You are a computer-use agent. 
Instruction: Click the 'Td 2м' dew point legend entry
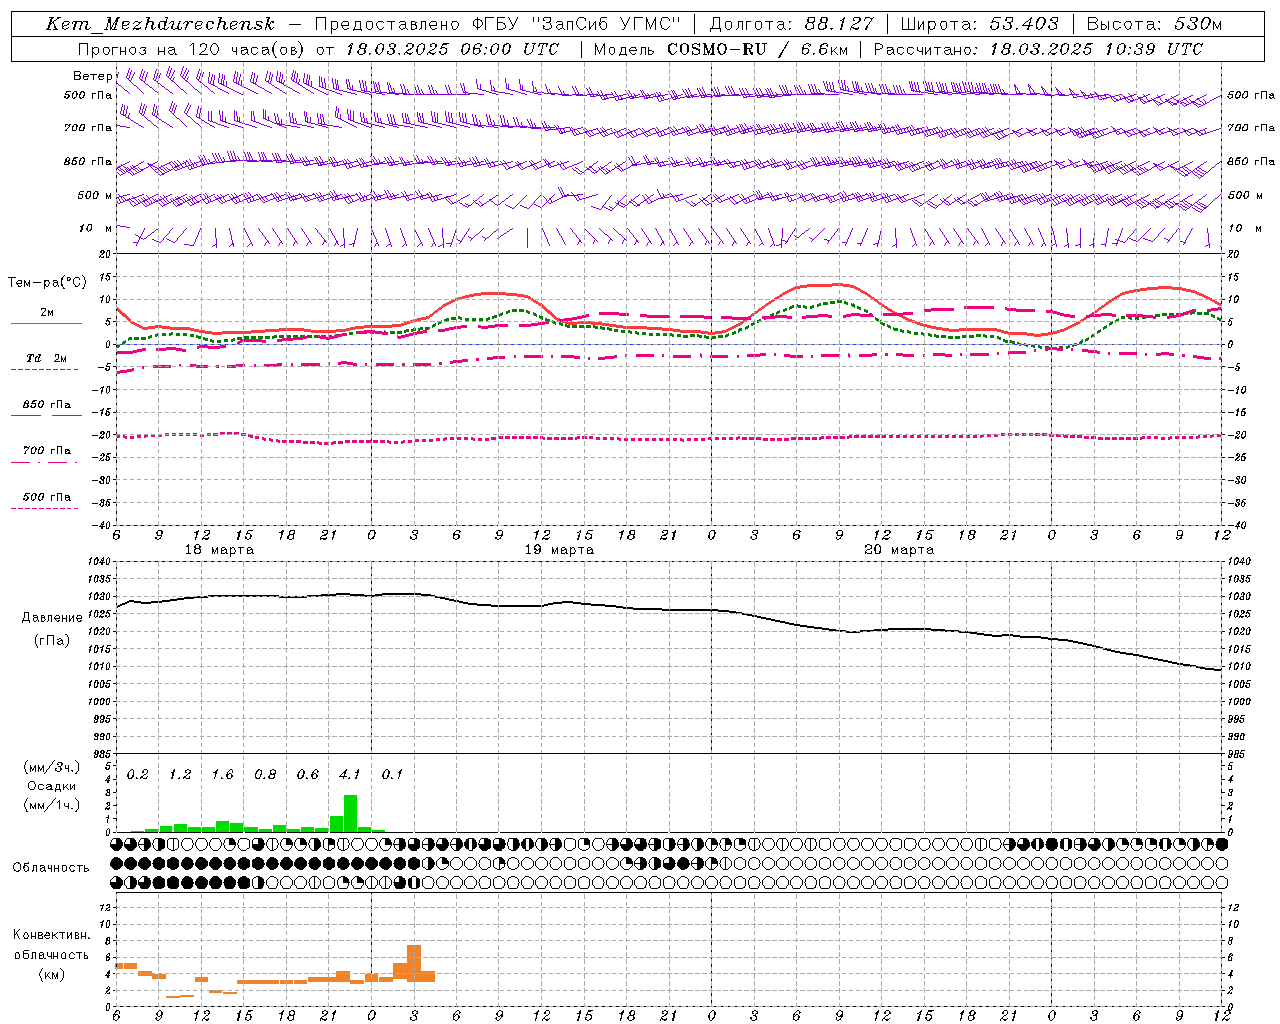46,357
